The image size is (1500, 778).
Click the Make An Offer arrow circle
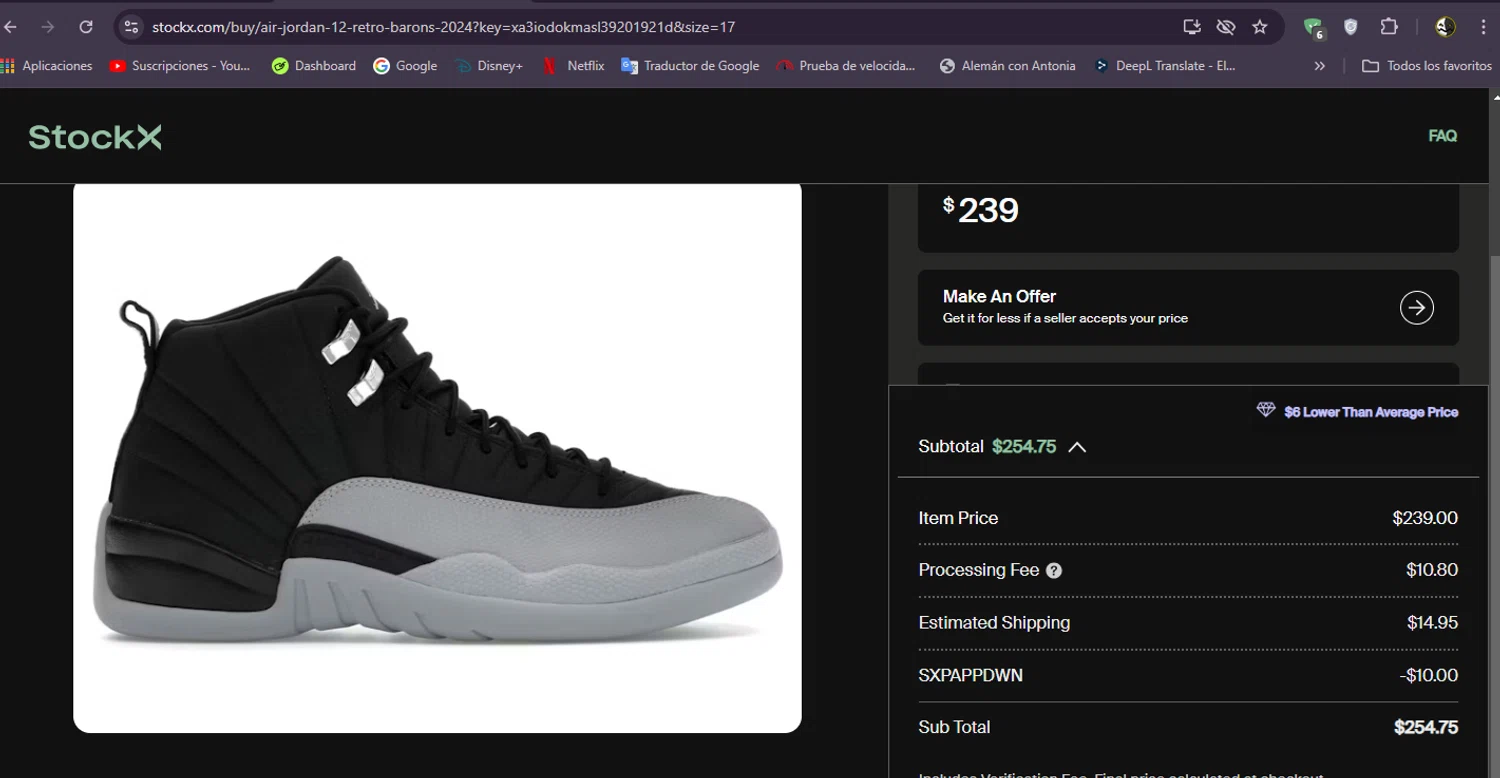click(1416, 307)
